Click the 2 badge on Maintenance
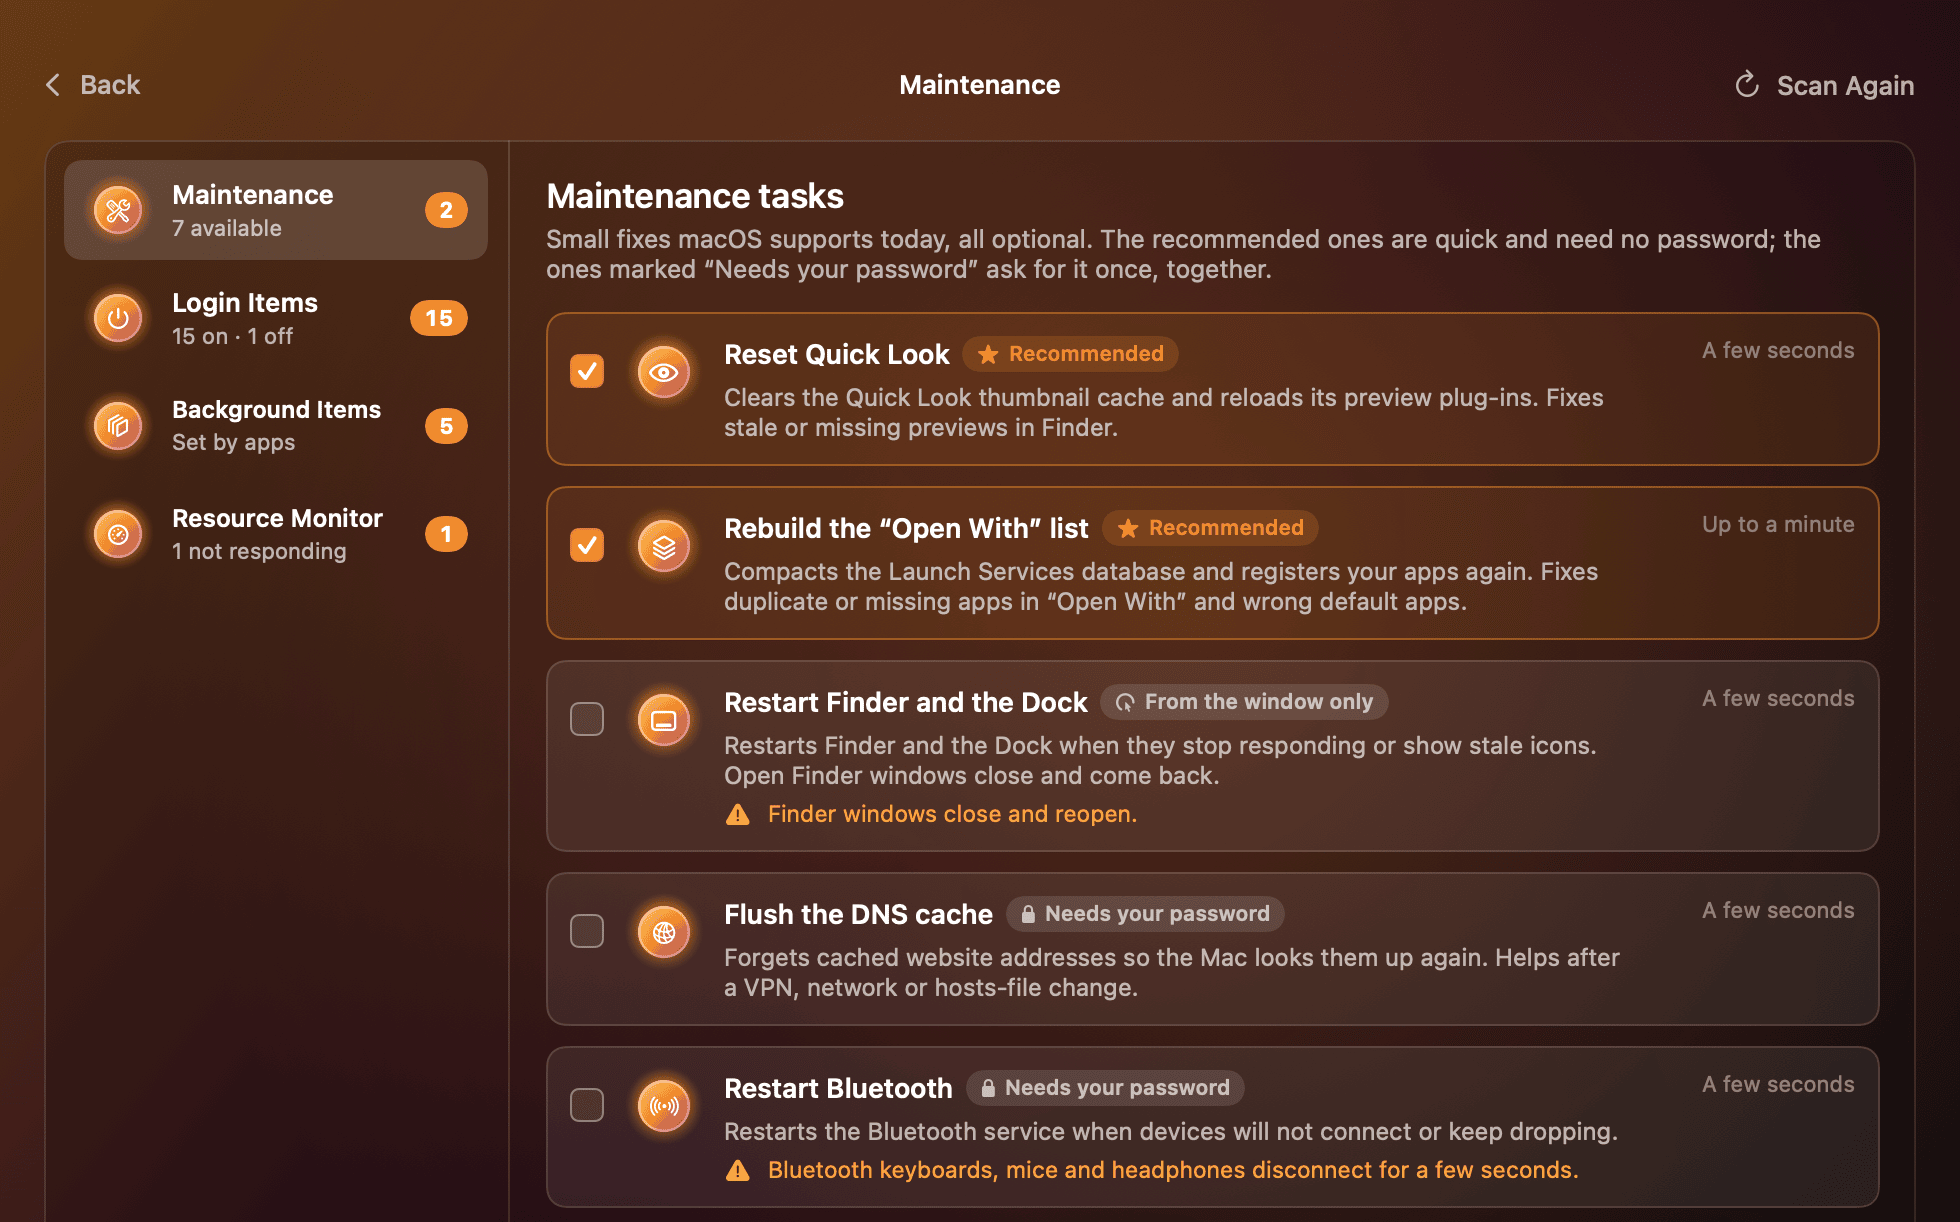 coord(446,210)
